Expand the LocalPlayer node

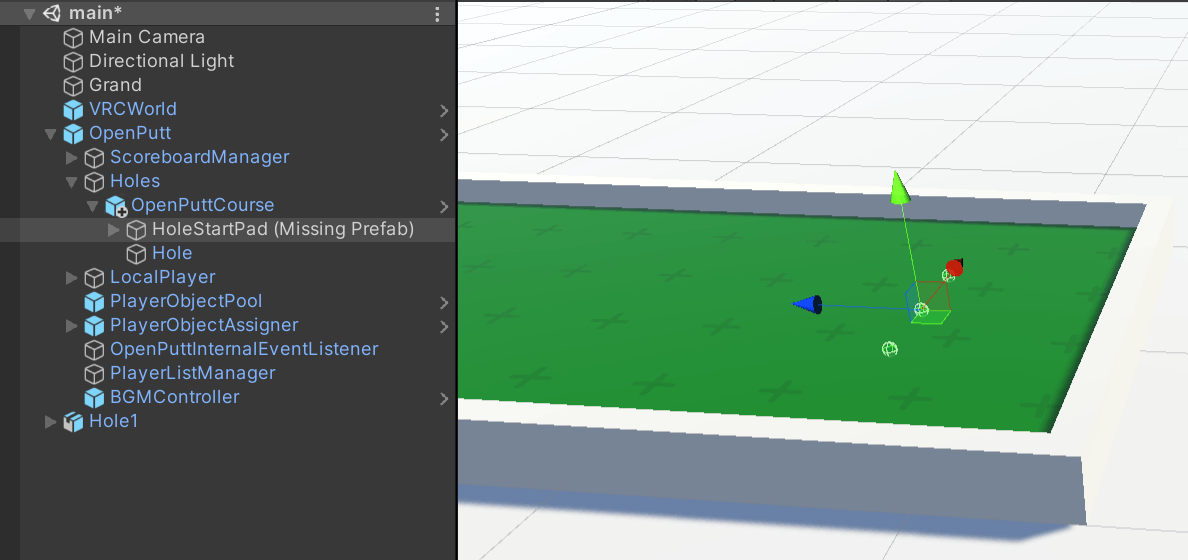pos(72,278)
